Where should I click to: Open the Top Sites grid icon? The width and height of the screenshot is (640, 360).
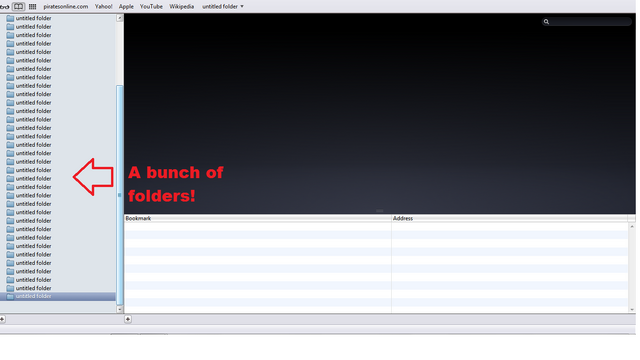[32, 7]
